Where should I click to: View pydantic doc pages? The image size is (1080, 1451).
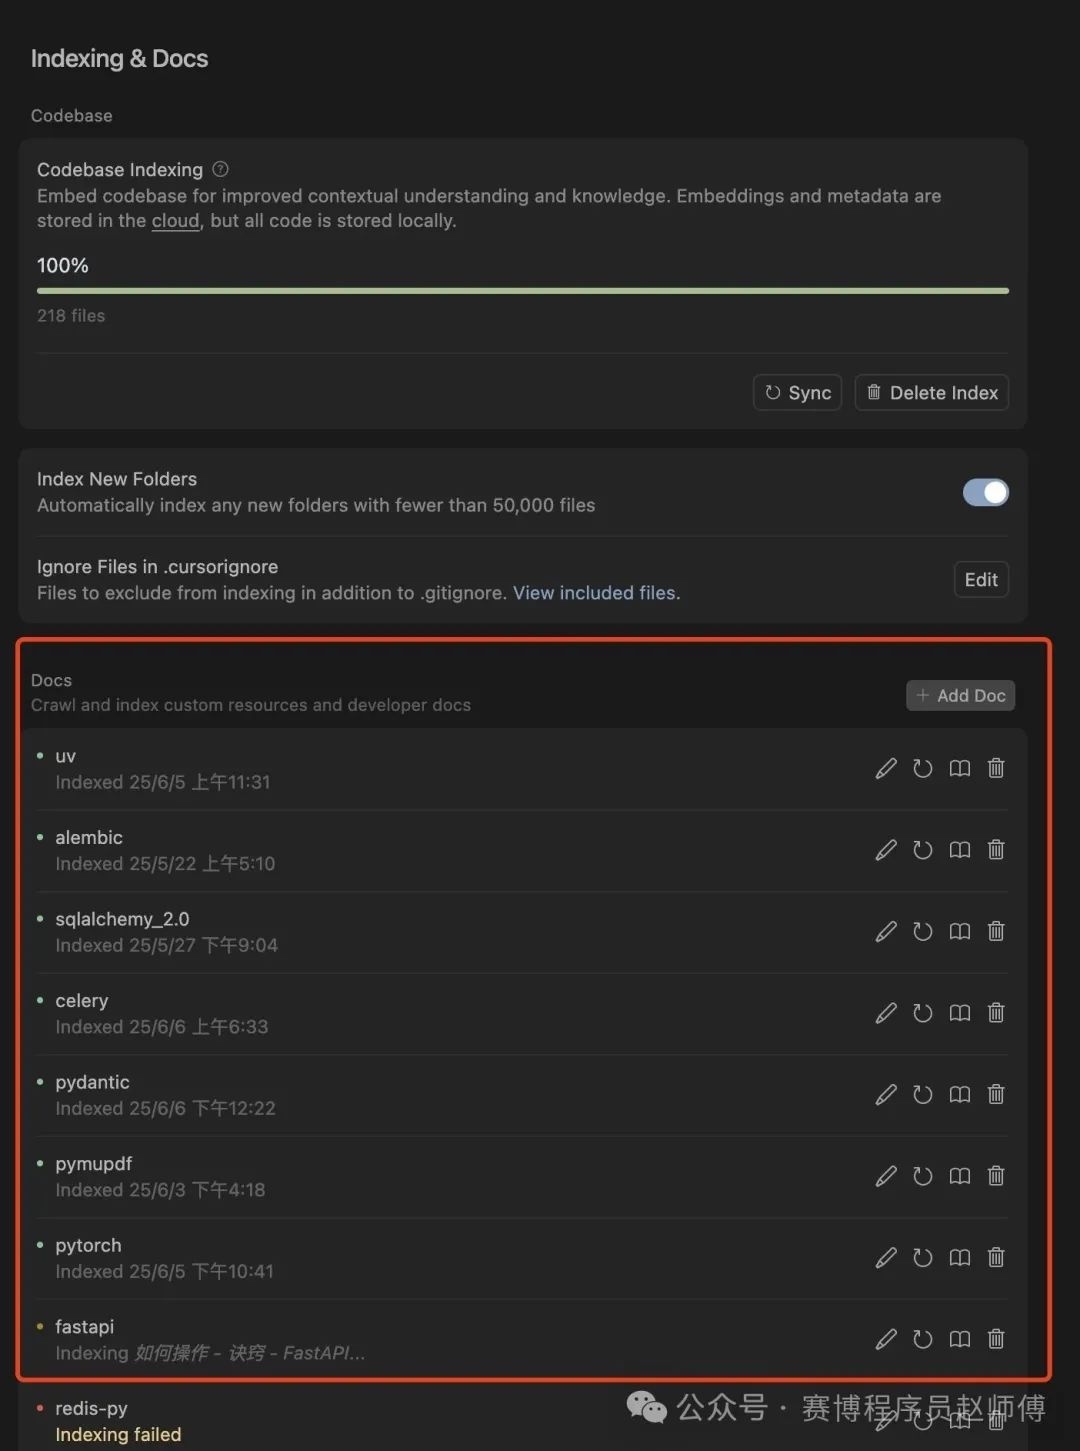tap(960, 1095)
